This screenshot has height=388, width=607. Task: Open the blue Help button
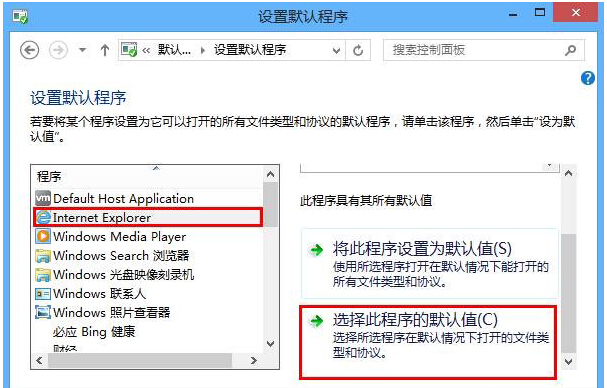pos(588,78)
